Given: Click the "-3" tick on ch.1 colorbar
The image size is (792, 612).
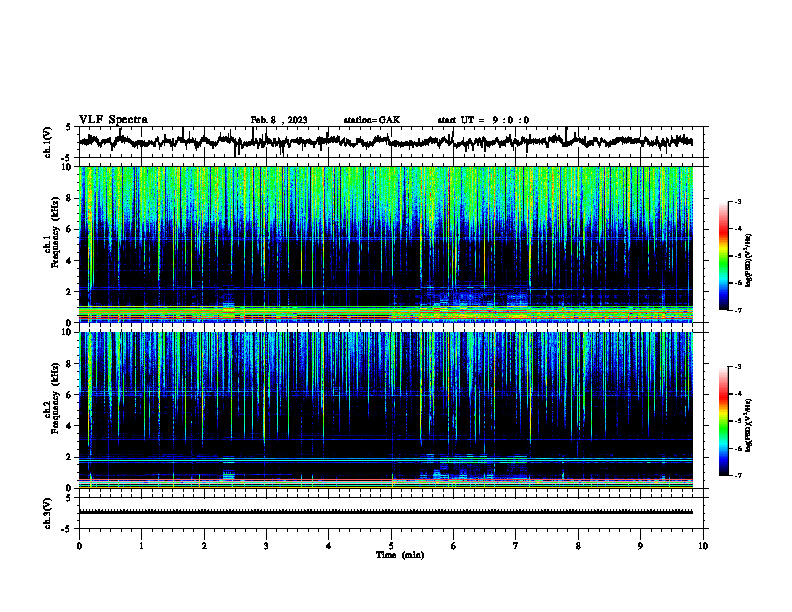Looking at the screenshot, I should [x=738, y=201].
